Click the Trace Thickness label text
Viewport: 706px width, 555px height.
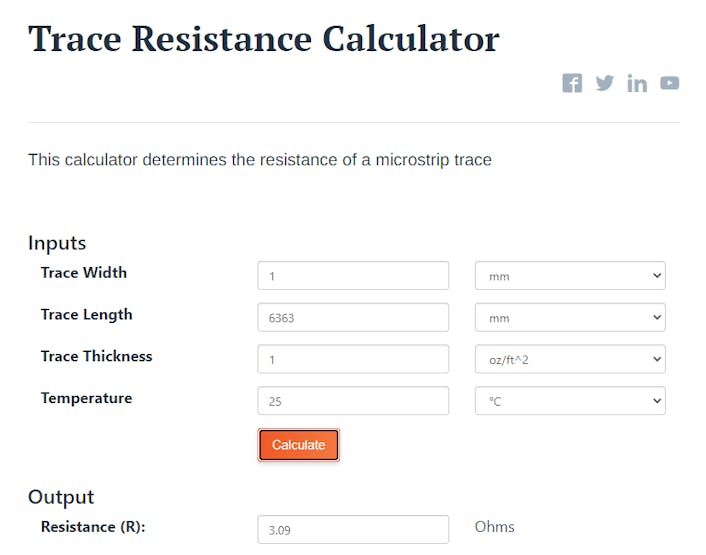point(96,357)
